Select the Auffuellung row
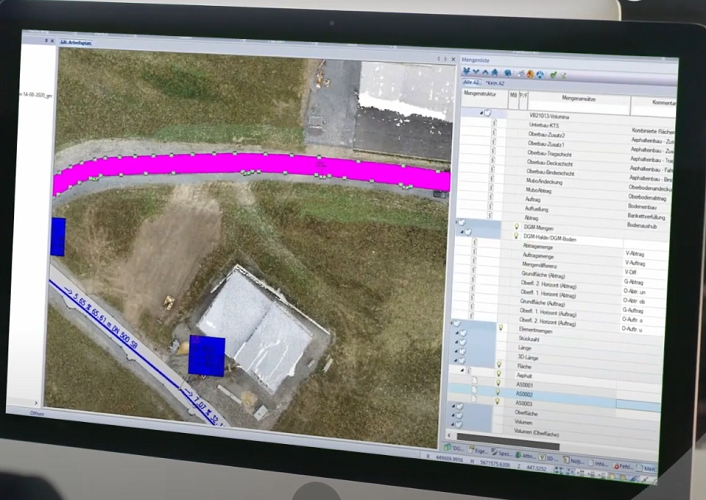The image size is (706, 500). pyautogui.click(x=563, y=209)
